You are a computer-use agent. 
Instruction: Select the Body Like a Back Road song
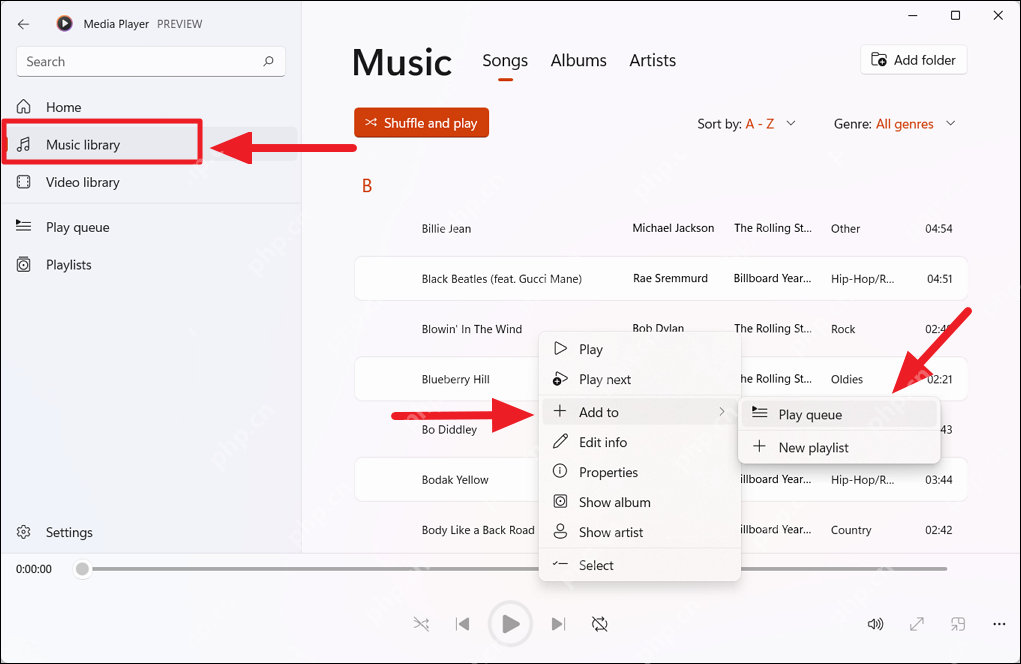(478, 530)
